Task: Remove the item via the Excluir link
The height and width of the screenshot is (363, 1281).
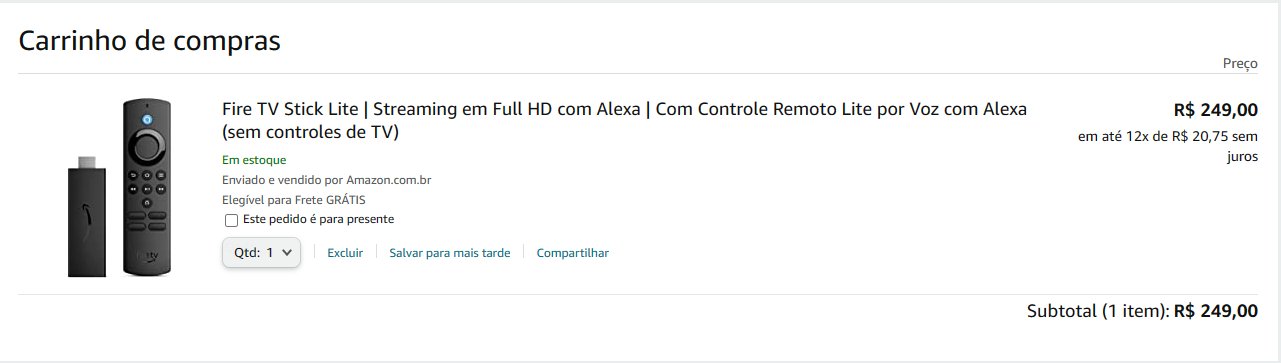Action: click(345, 253)
